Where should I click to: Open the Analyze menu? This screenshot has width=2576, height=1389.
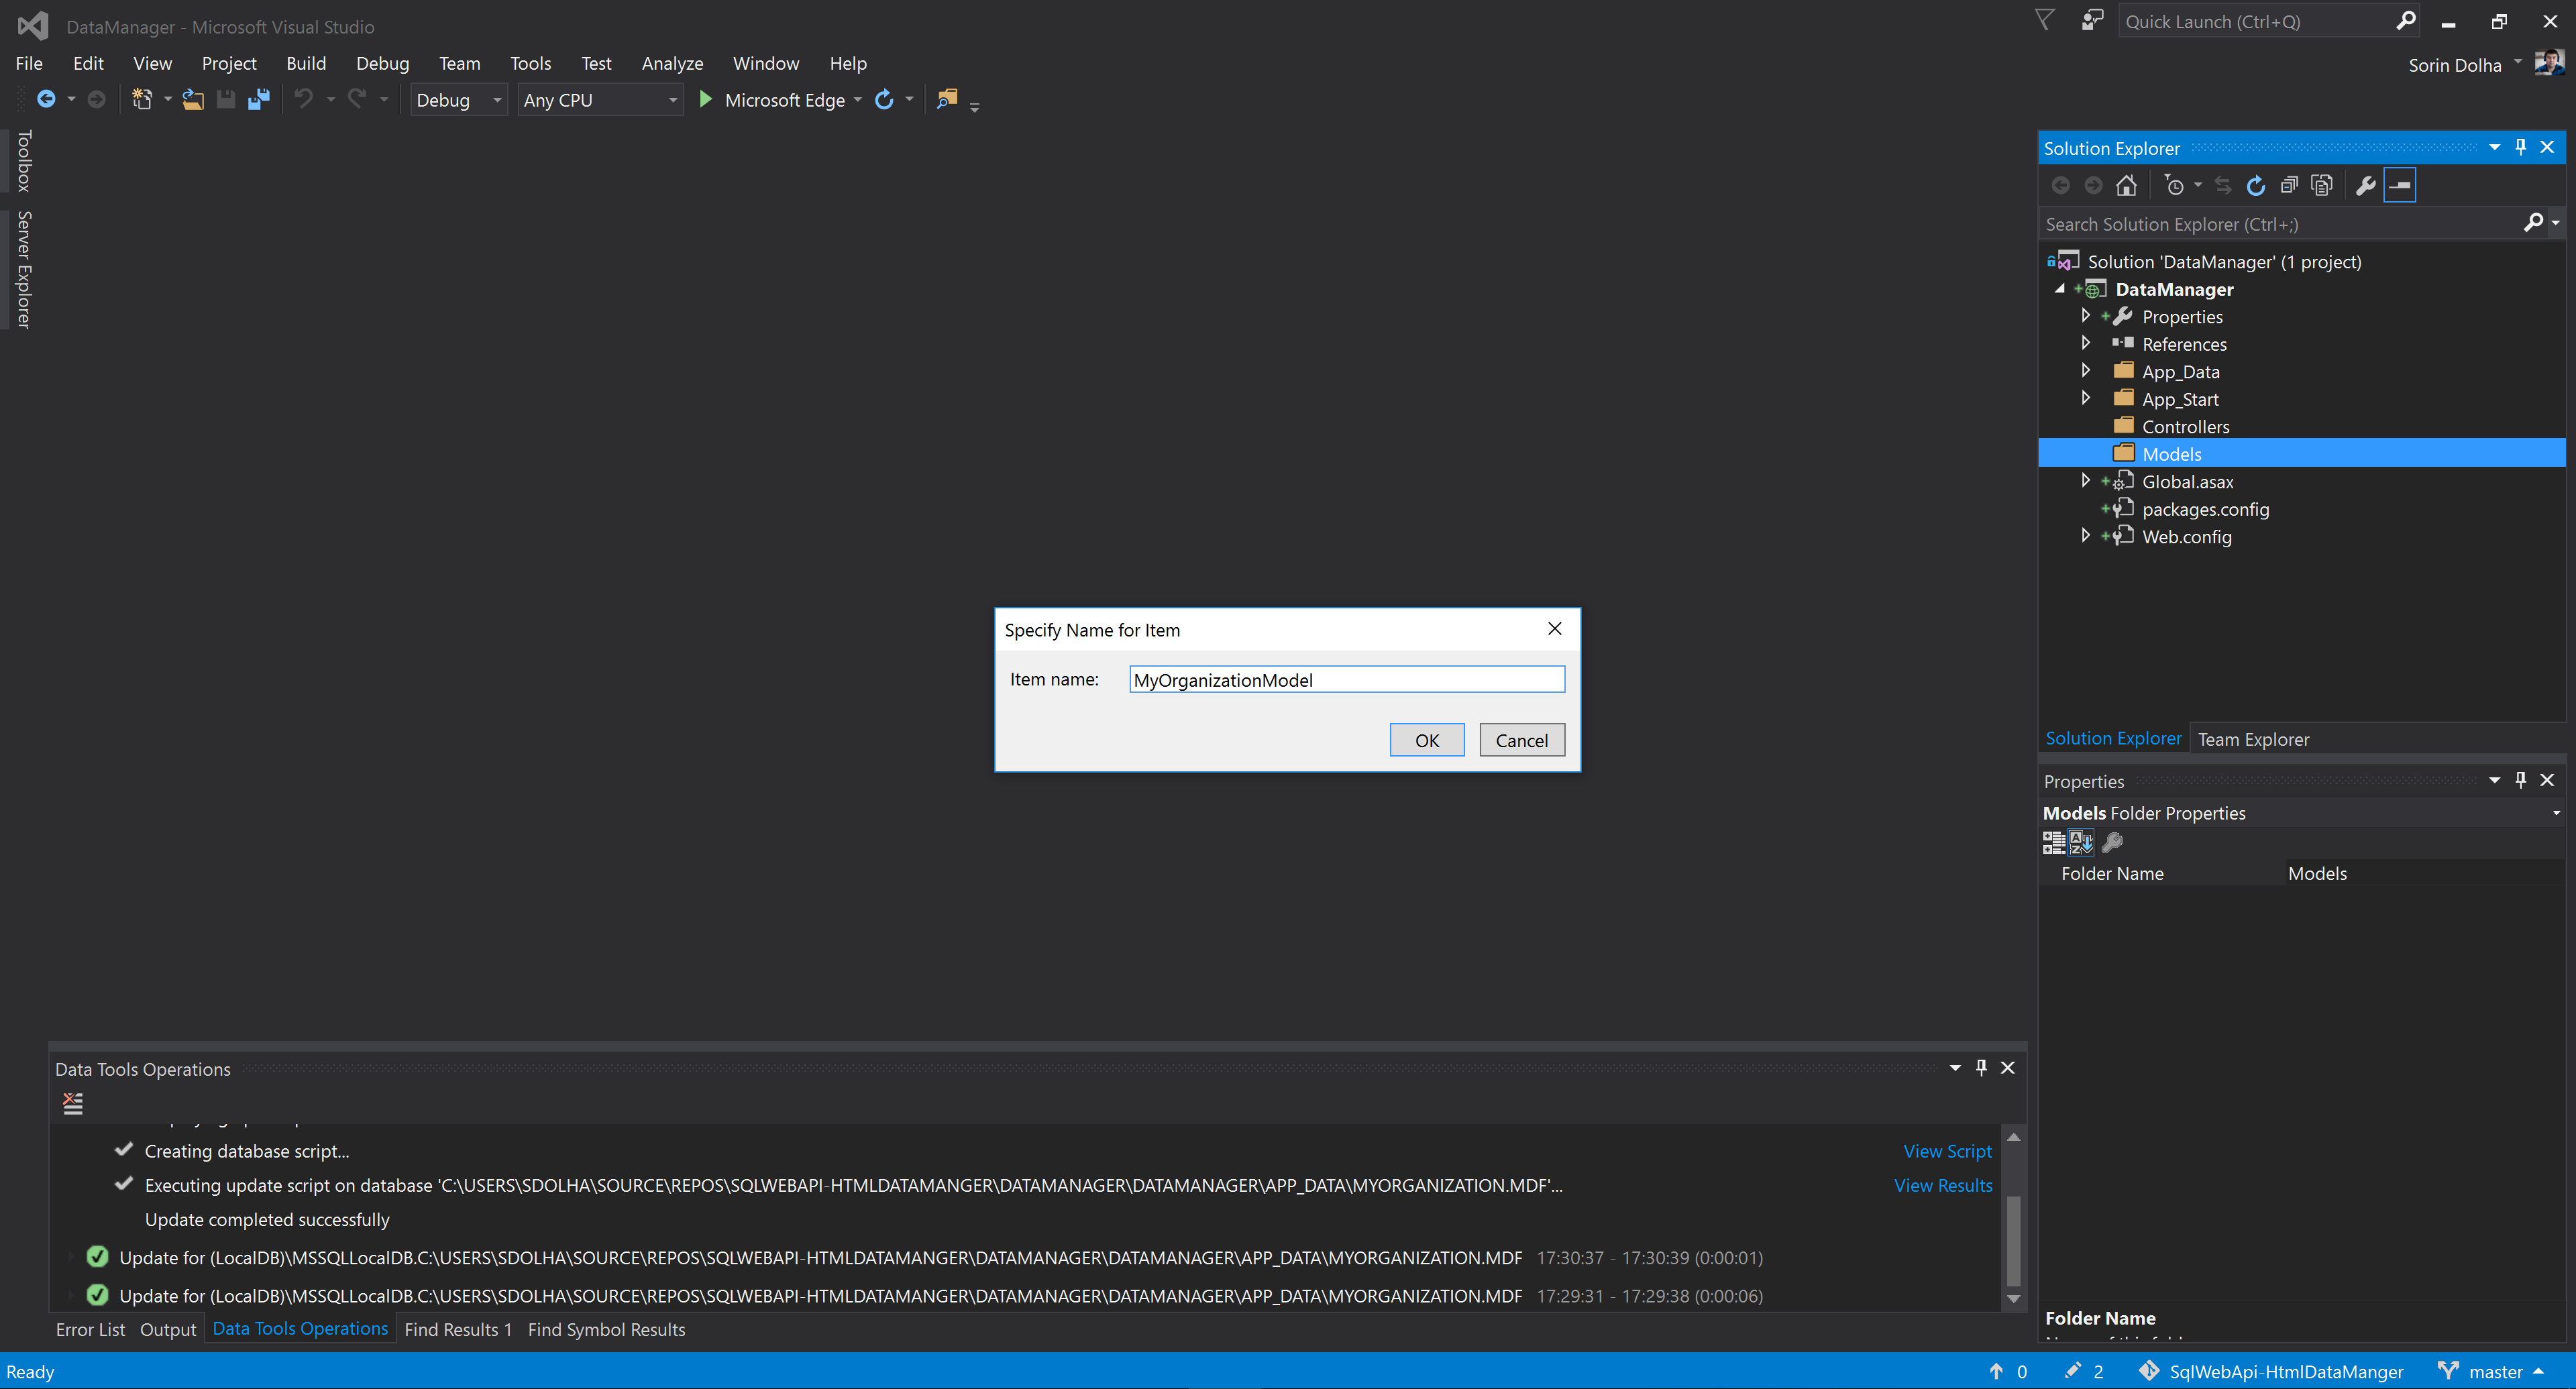tap(672, 63)
